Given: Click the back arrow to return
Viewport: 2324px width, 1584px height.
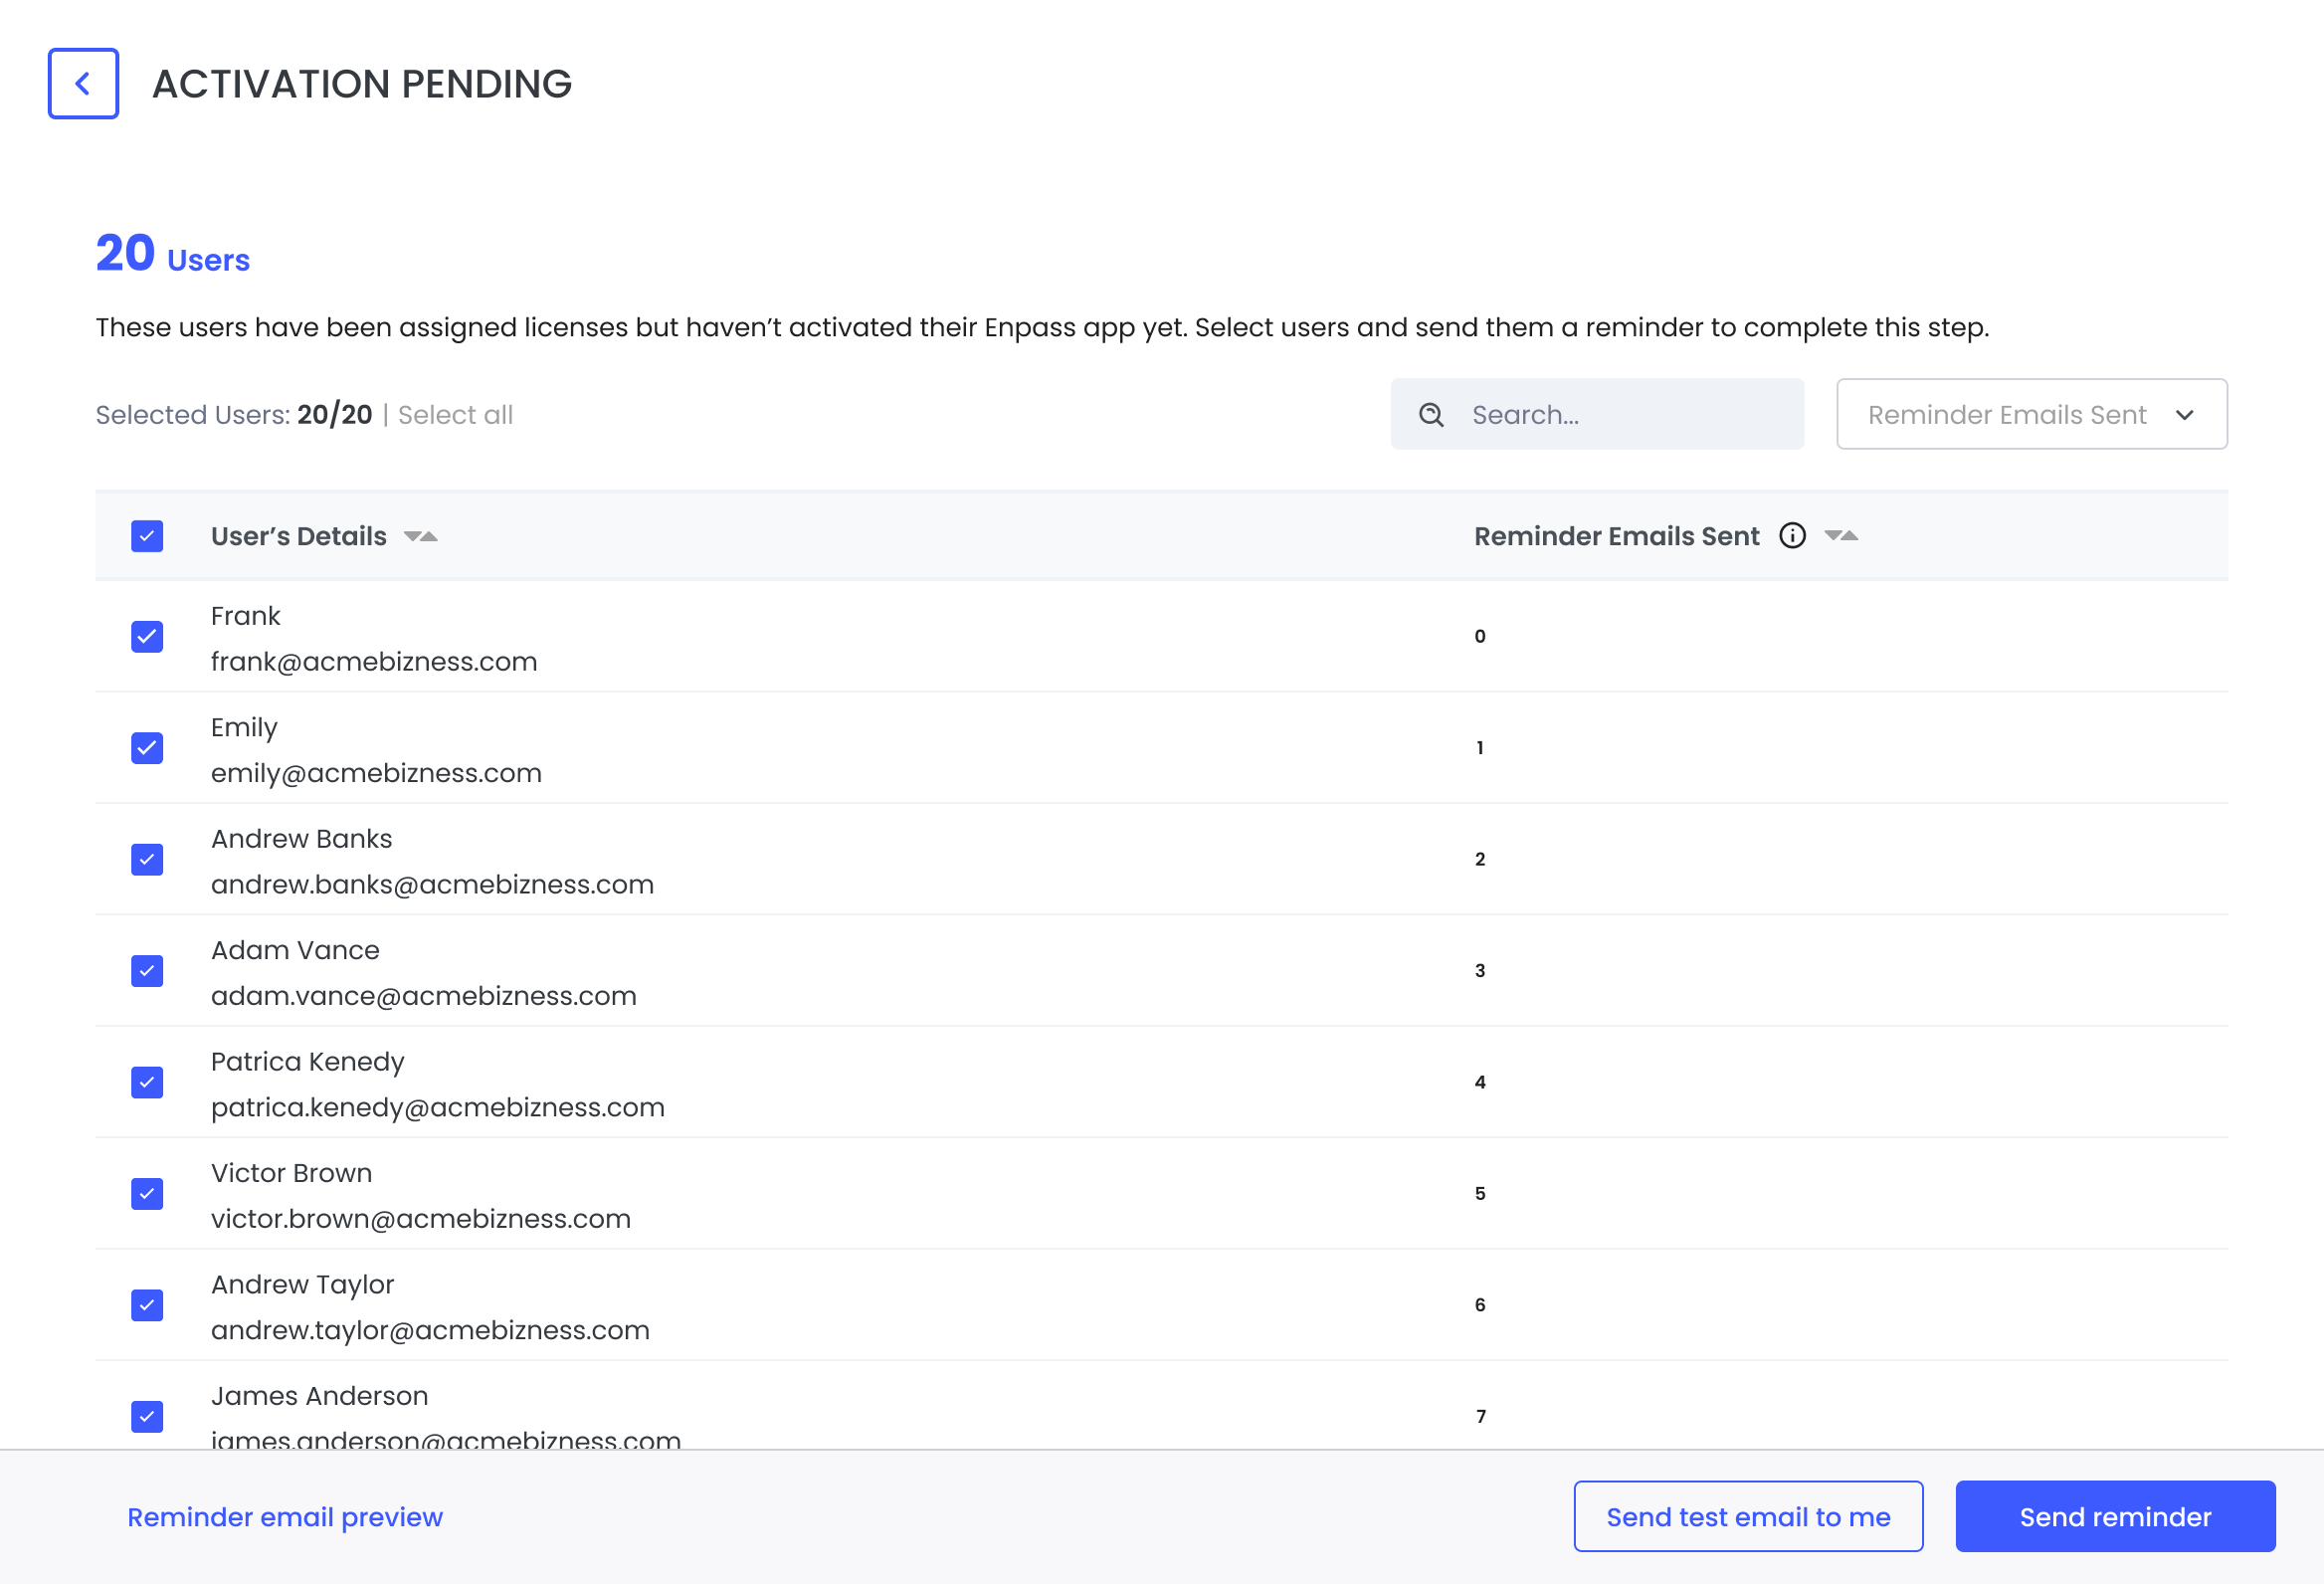Looking at the screenshot, I should pos(83,83).
